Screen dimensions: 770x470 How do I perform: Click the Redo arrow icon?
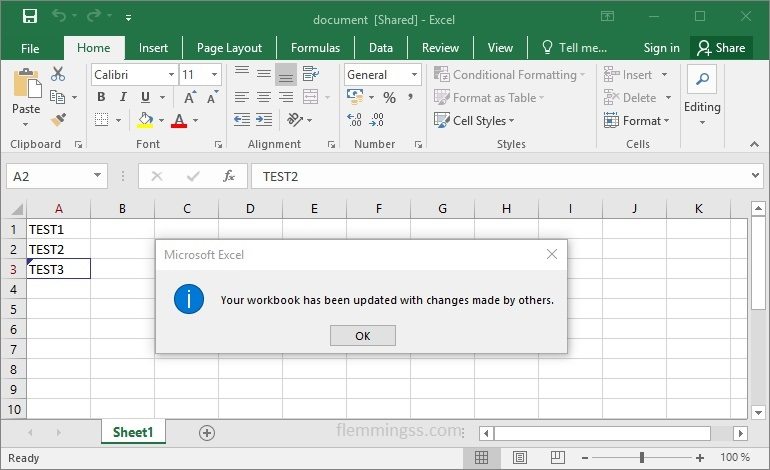point(93,16)
